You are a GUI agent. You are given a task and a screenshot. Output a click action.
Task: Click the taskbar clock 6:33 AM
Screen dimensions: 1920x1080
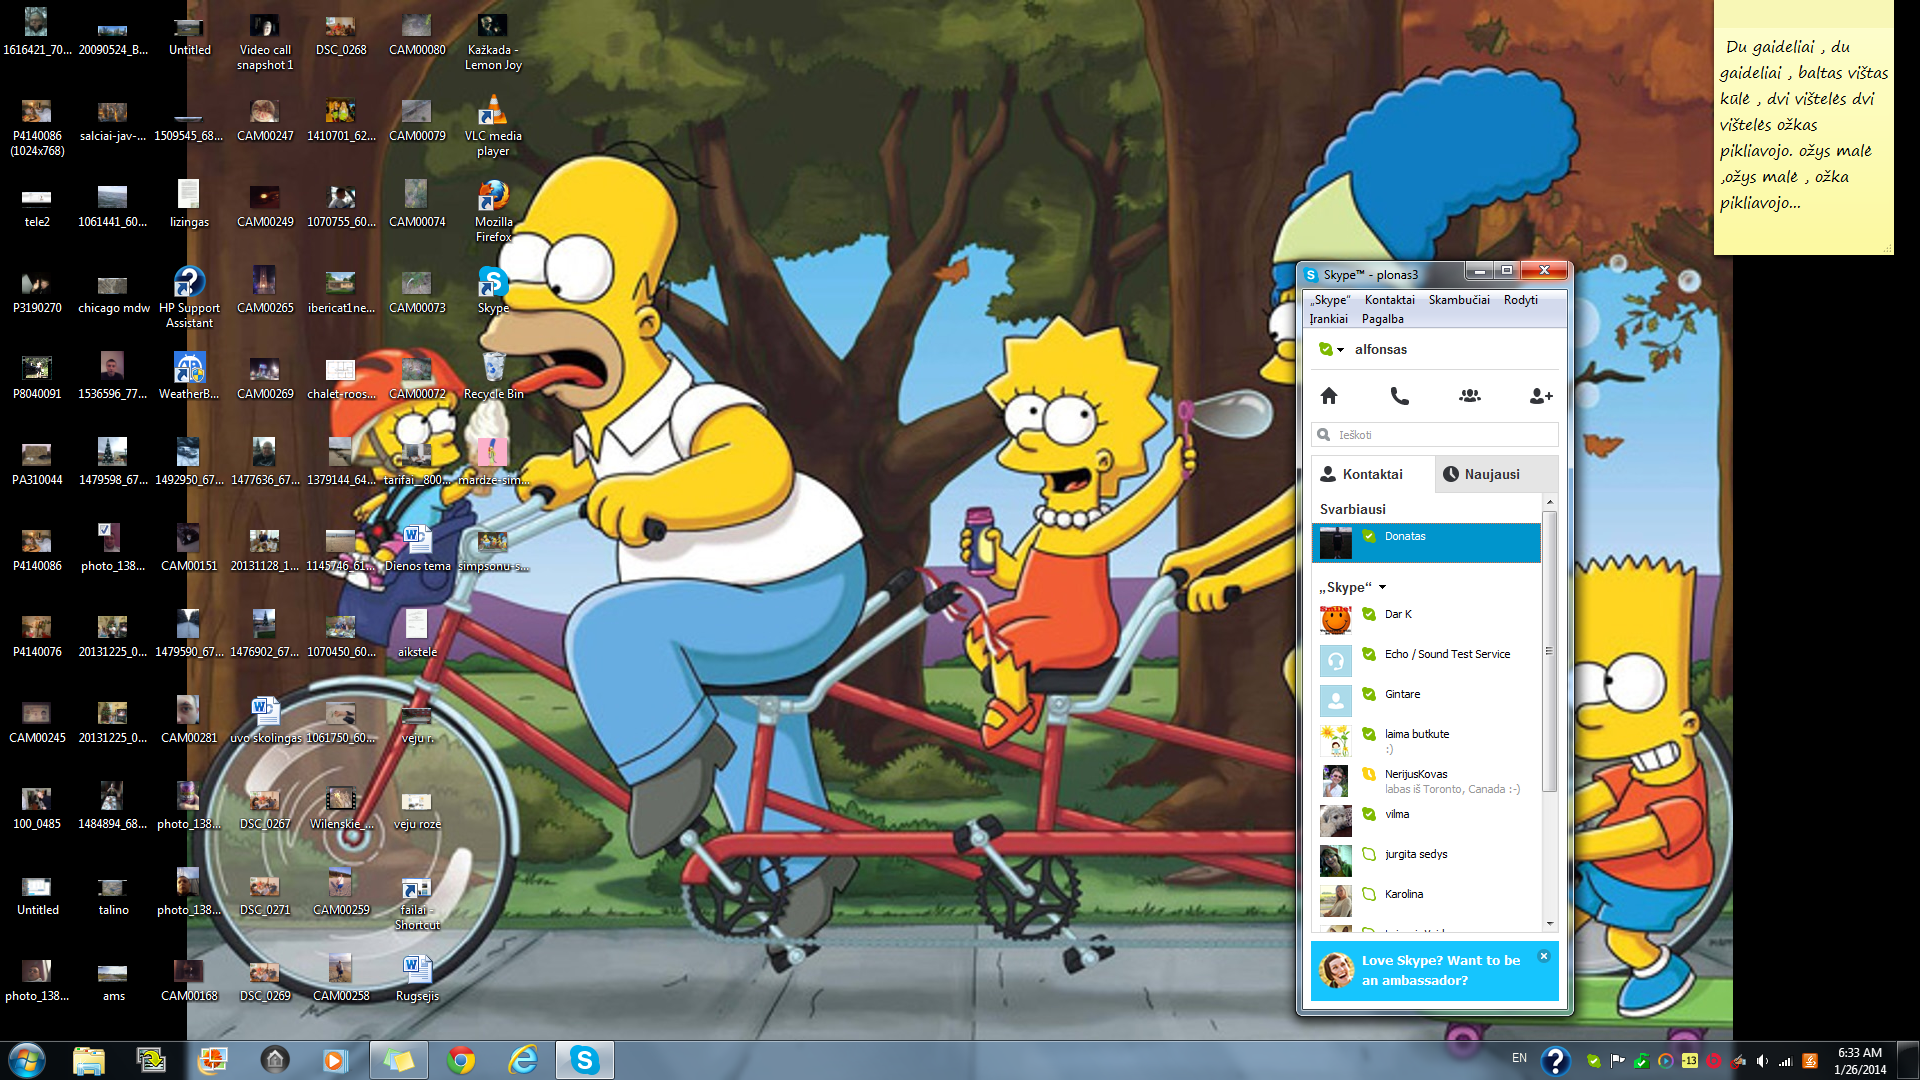click(x=1859, y=1053)
